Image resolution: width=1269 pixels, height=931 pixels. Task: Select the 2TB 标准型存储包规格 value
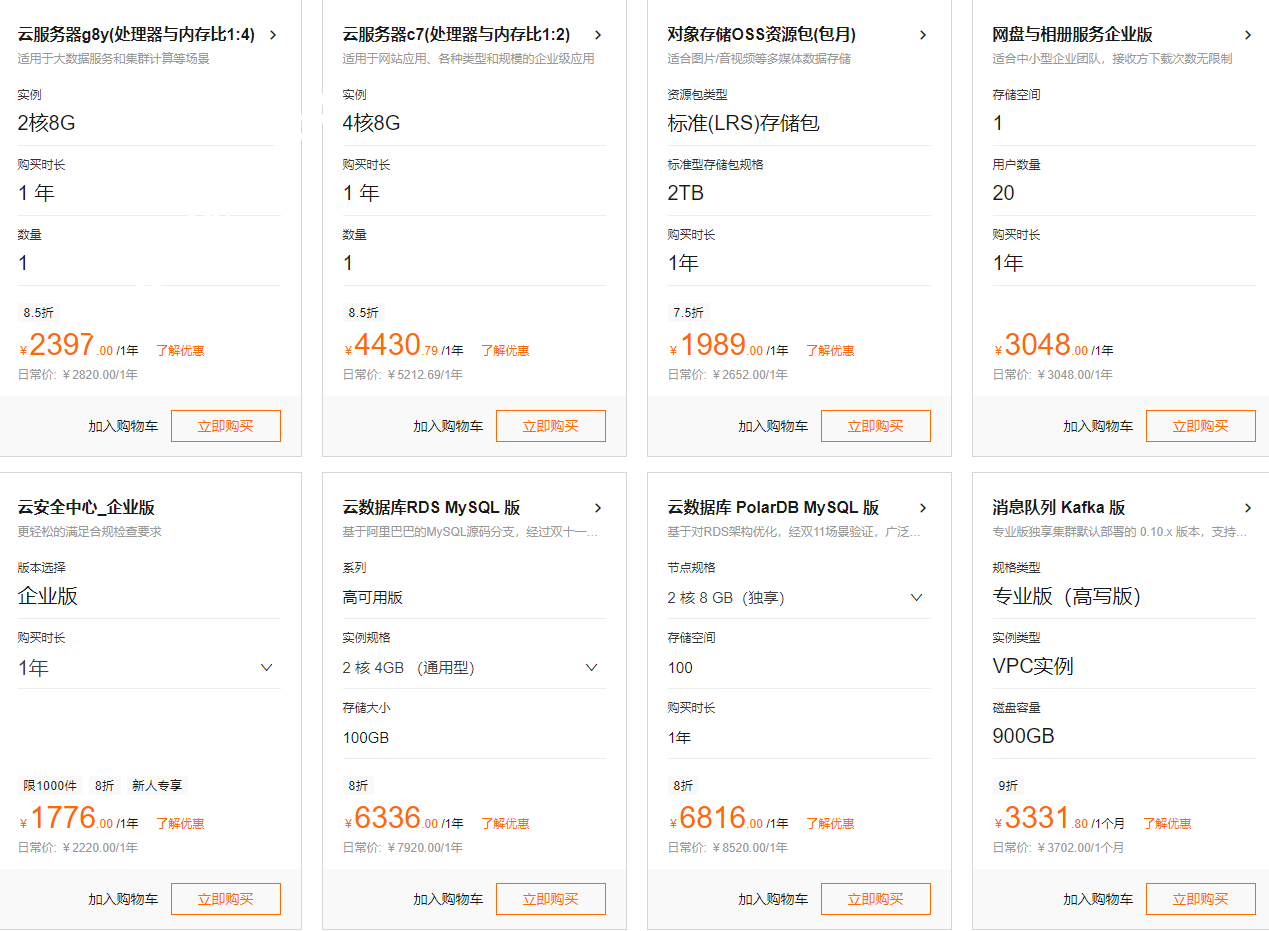pyautogui.click(x=686, y=193)
